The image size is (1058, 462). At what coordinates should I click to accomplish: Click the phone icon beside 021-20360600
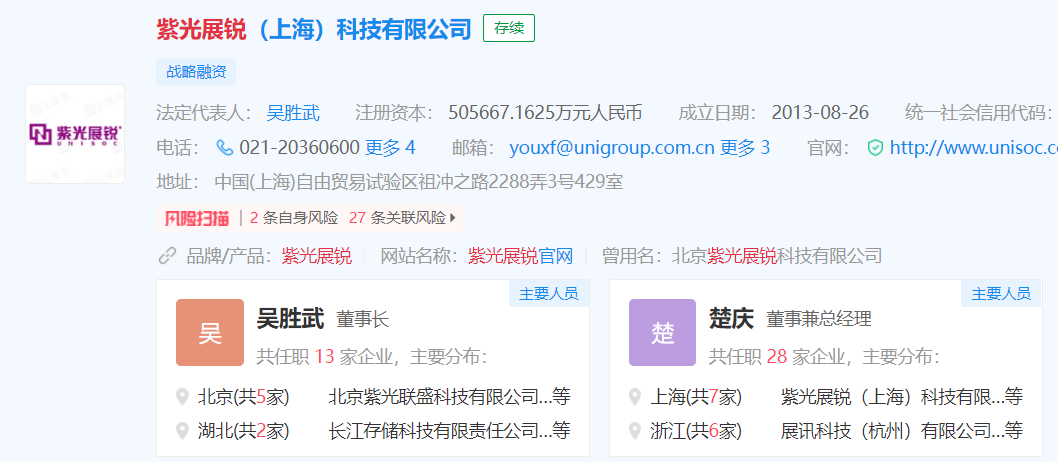pos(224,148)
